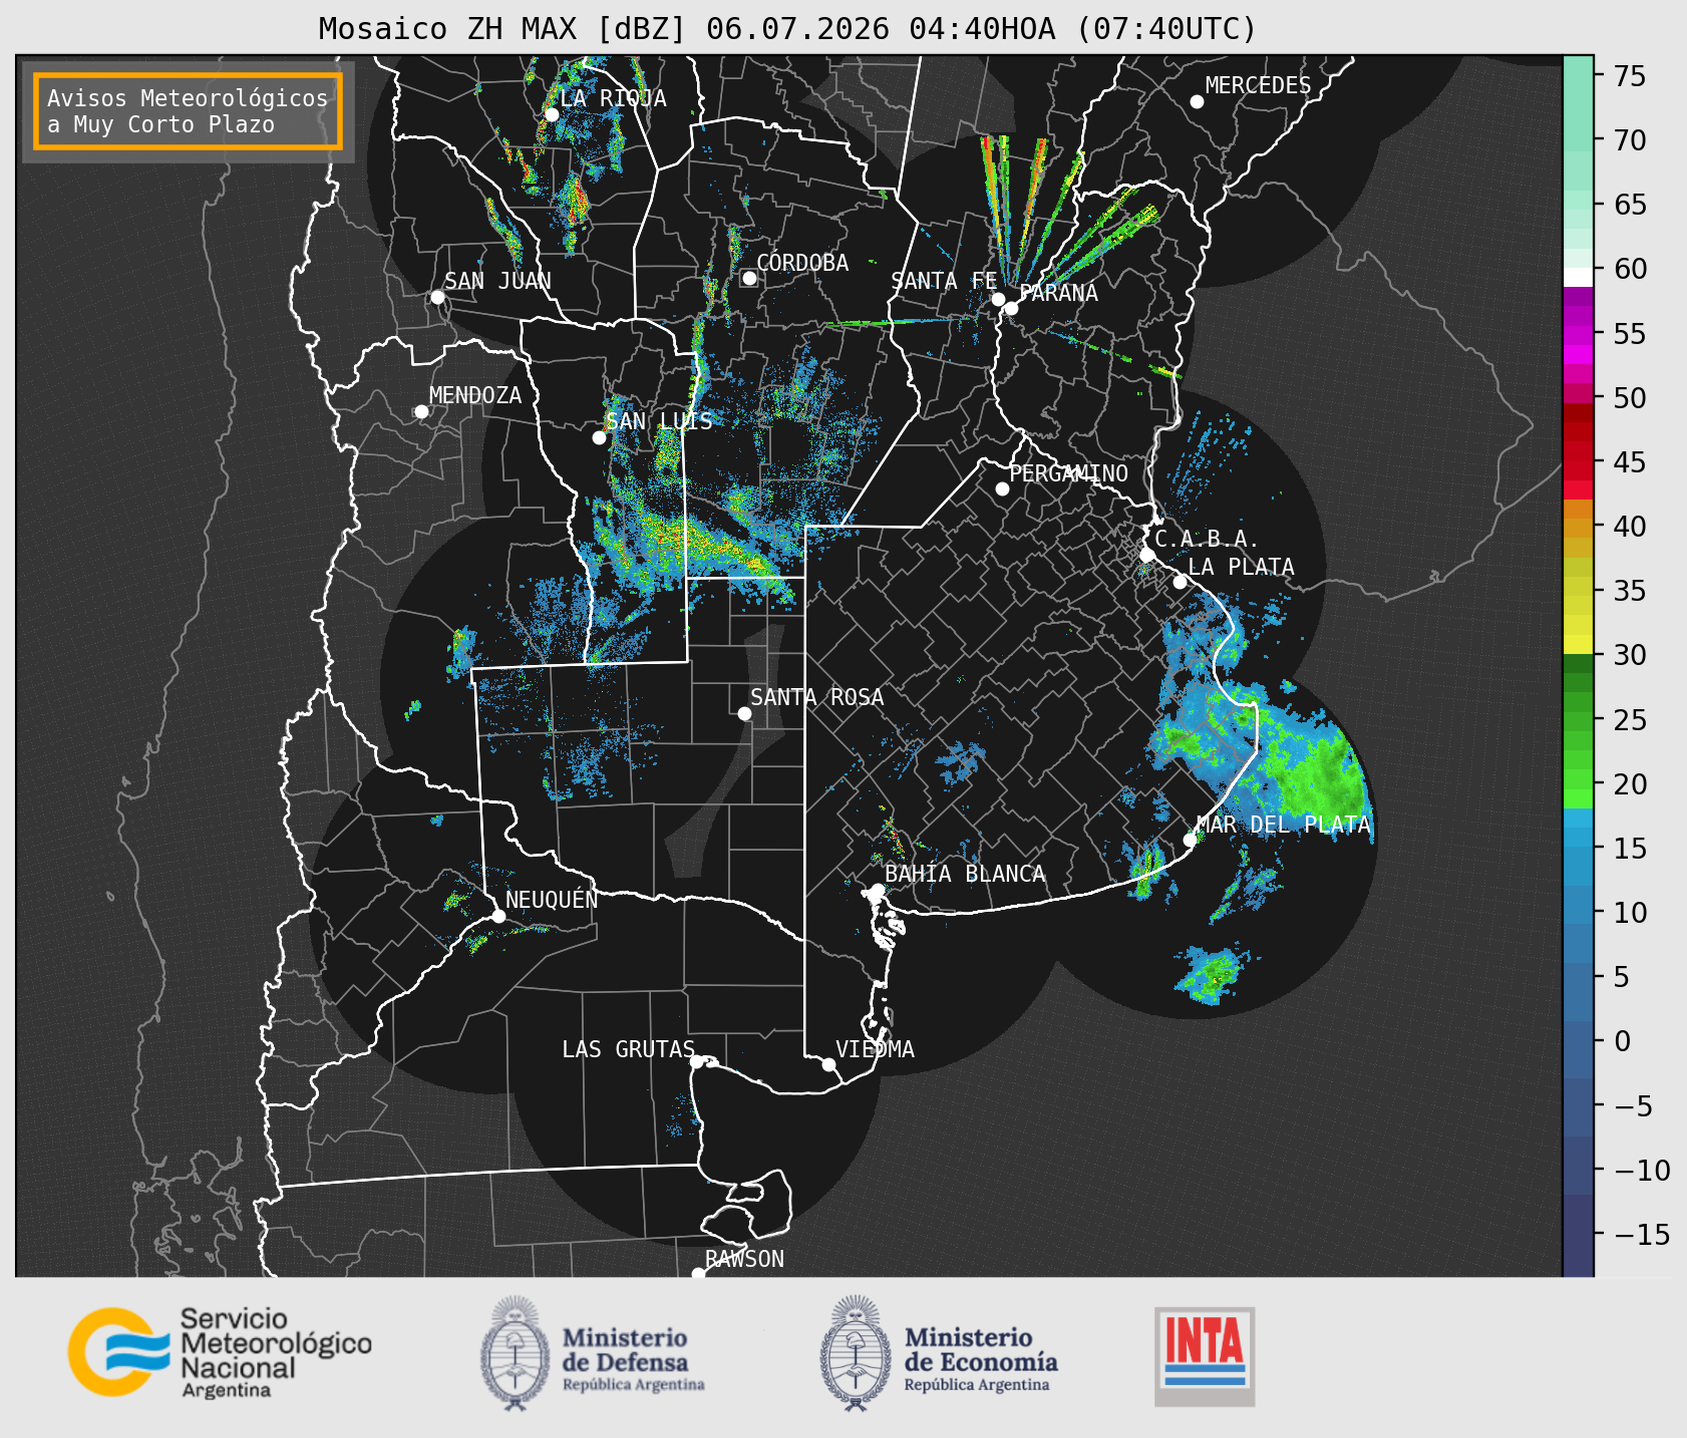Click the Bahía Blanca city marker

[877, 890]
